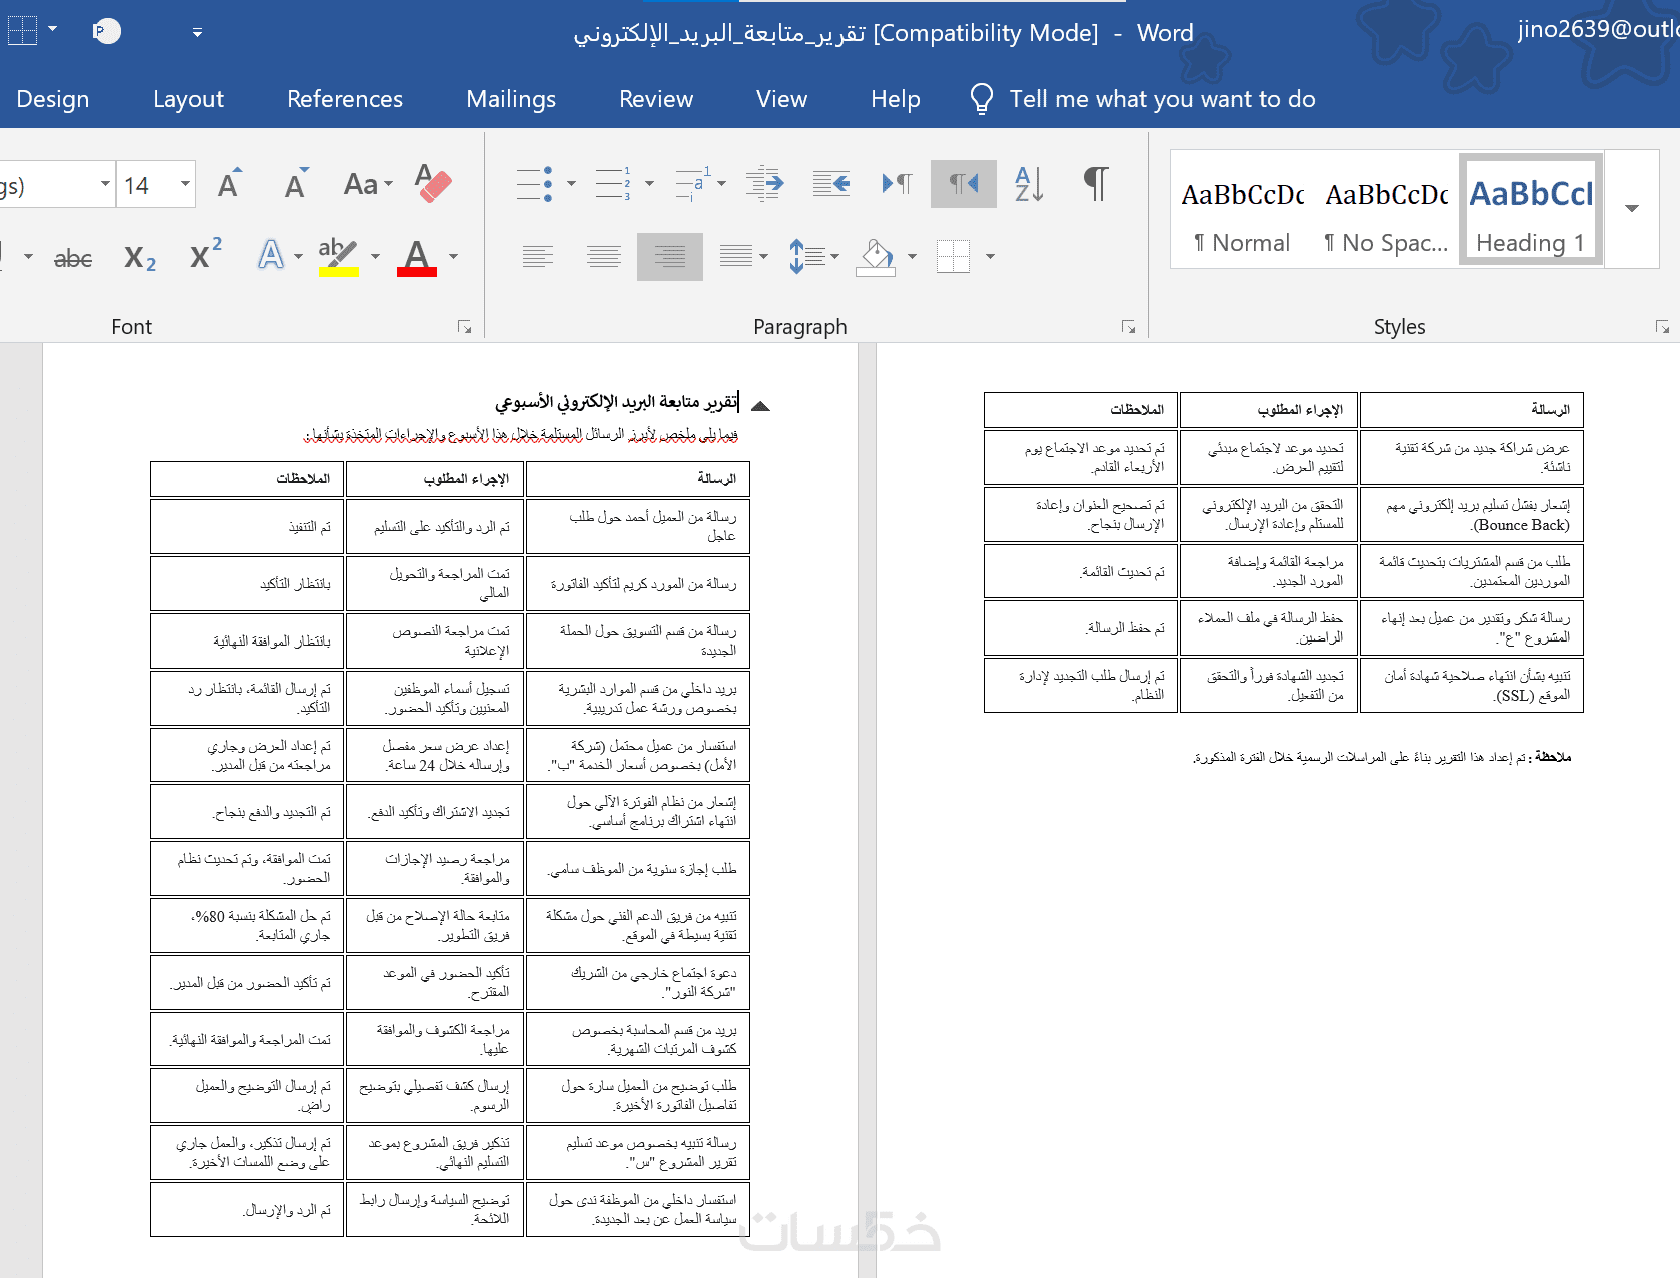1680x1278 pixels.
Task: Decrease the paragraph indent
Action: pyautogui.click(x=765, y=184)
